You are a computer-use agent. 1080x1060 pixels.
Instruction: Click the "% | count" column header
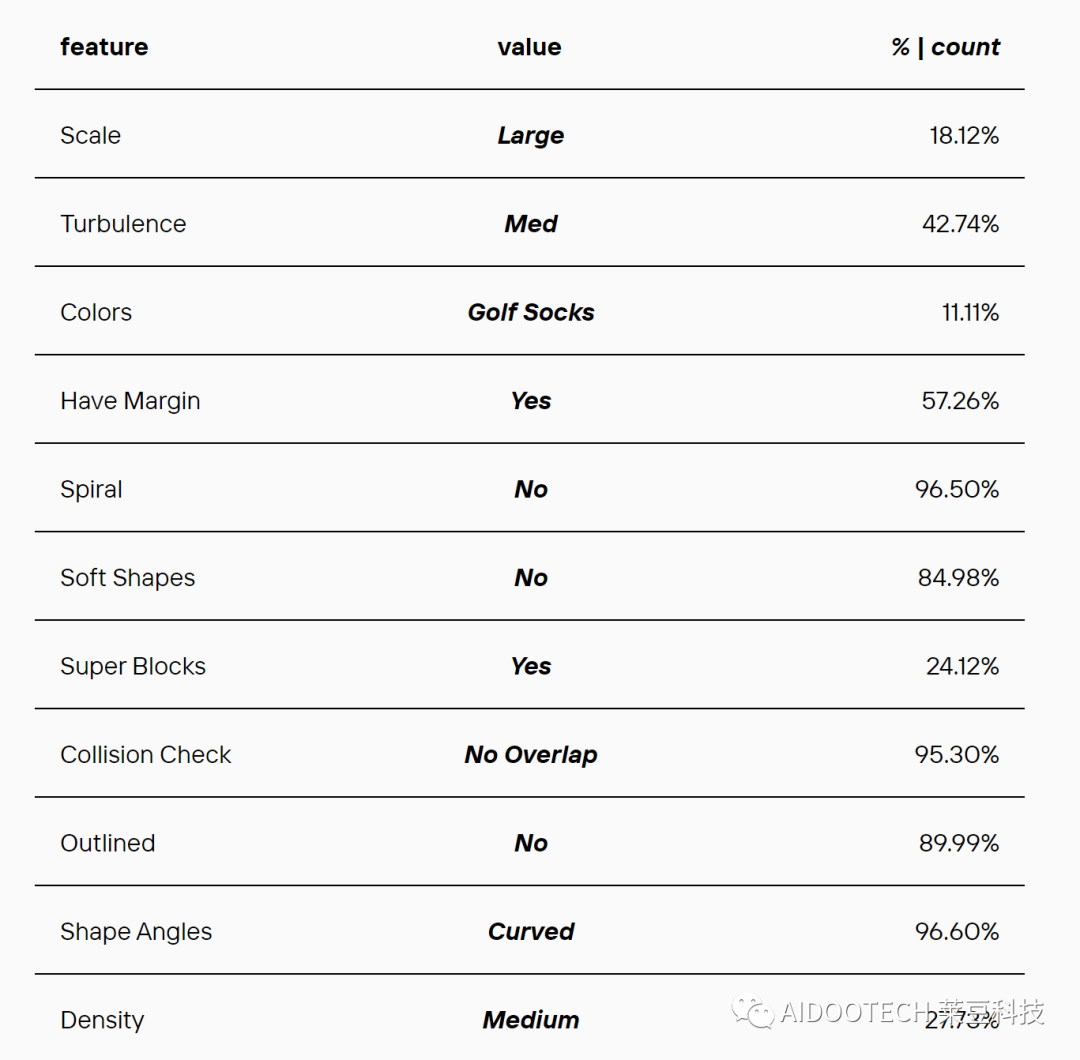(945, 47)
